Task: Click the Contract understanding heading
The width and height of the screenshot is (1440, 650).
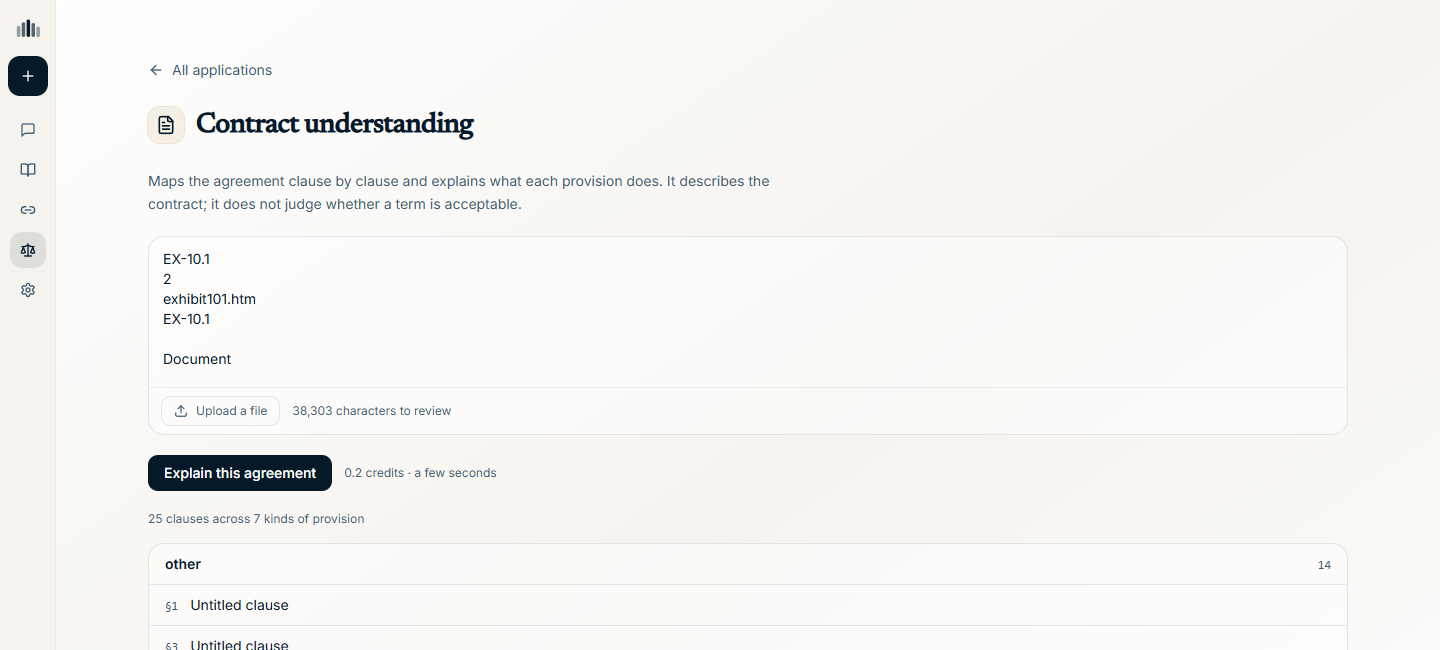Action: coord(334,124)
